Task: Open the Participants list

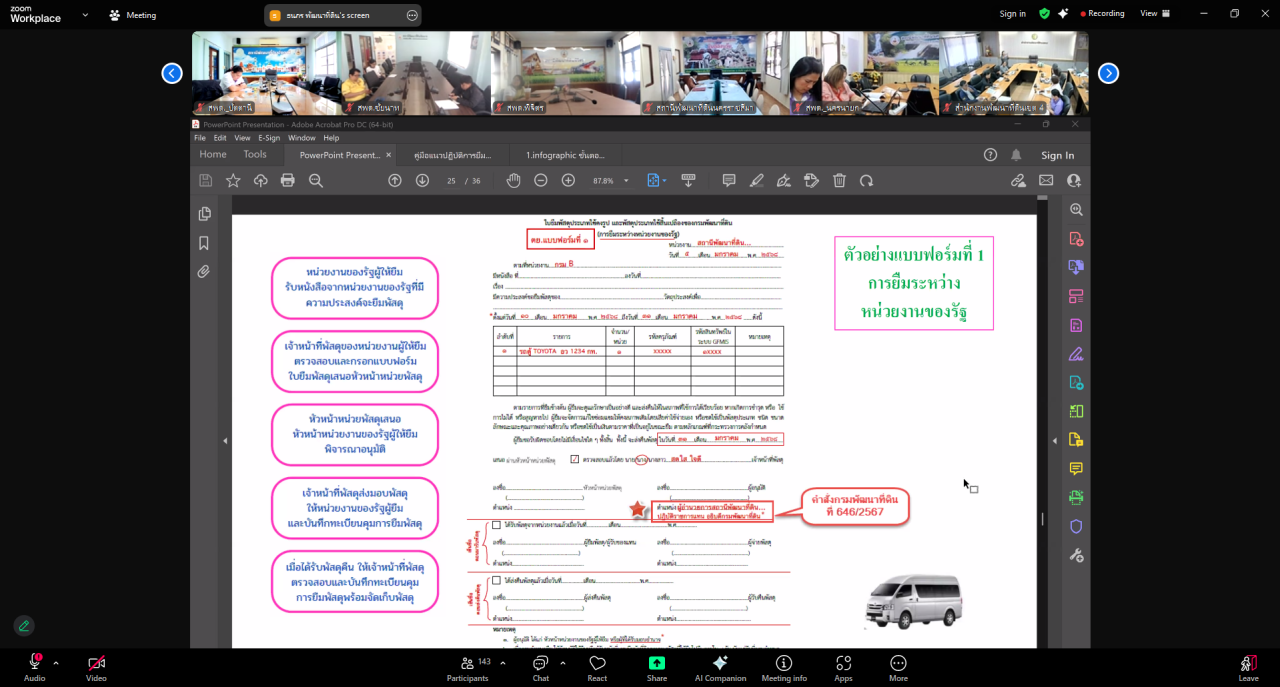Action: (x=467, y=664)
